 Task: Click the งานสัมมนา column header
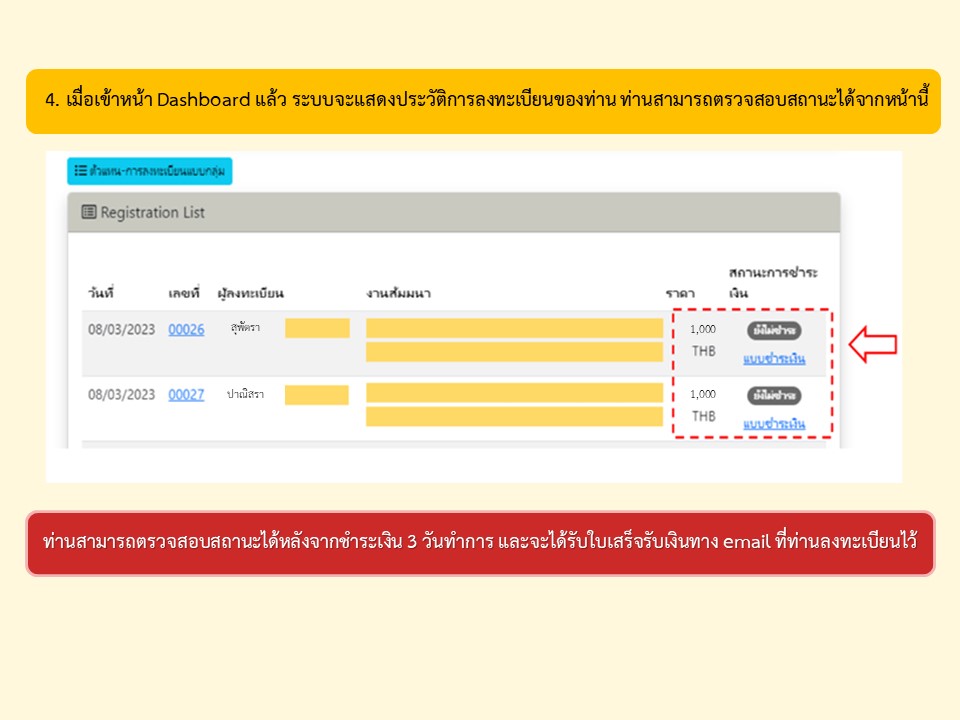(398, 293)
